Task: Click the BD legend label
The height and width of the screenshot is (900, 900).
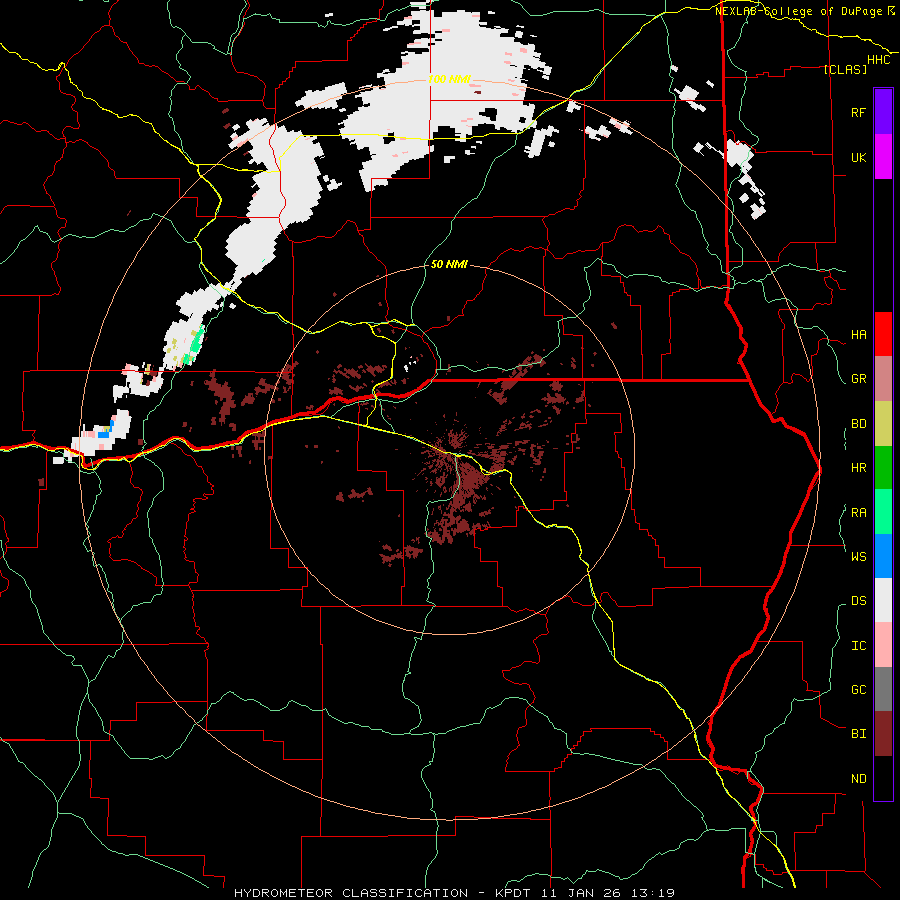Action: click(x=858, y=424)
